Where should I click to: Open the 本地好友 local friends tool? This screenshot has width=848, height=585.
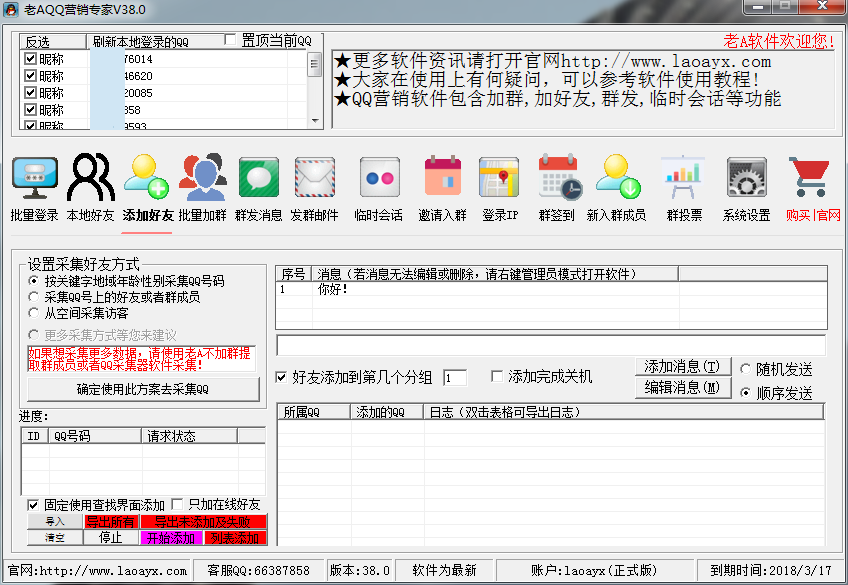(x=90, y=188)
